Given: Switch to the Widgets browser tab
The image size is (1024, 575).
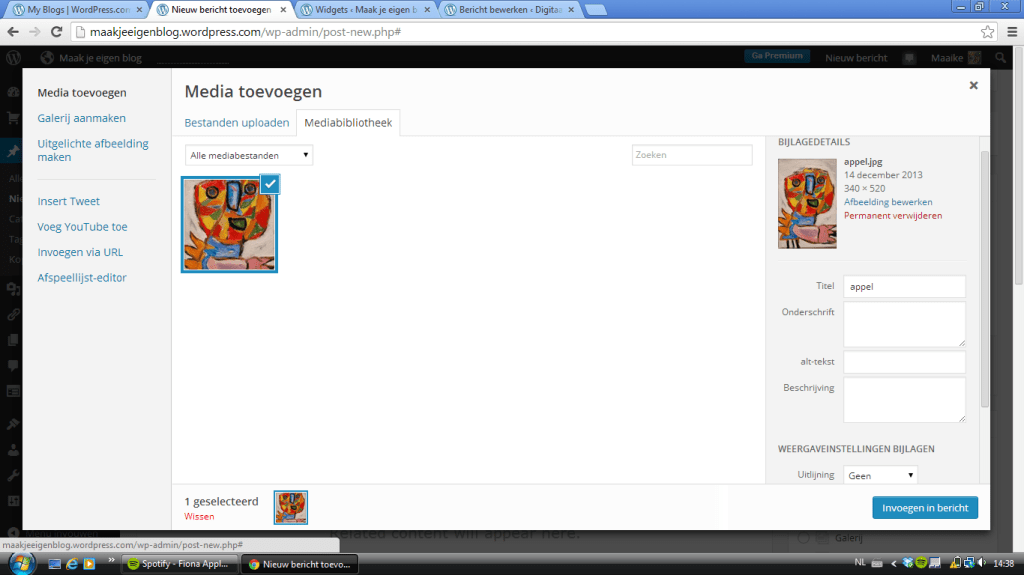Looking at the screenshot, I should [x=369, y=9].
